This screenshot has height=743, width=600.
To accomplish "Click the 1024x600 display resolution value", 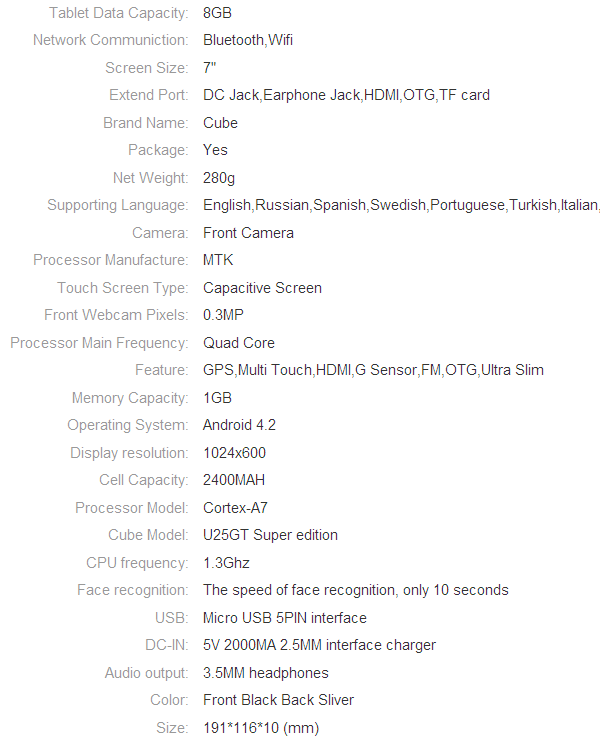I will (x=235, y=453).
